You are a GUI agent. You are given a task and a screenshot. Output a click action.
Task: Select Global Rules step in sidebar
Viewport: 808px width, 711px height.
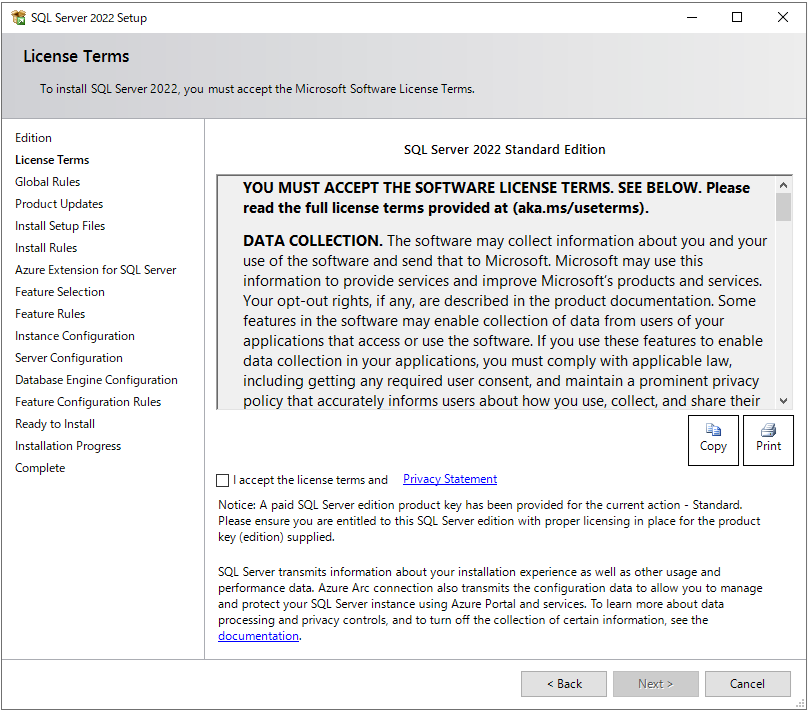point(47,182)
